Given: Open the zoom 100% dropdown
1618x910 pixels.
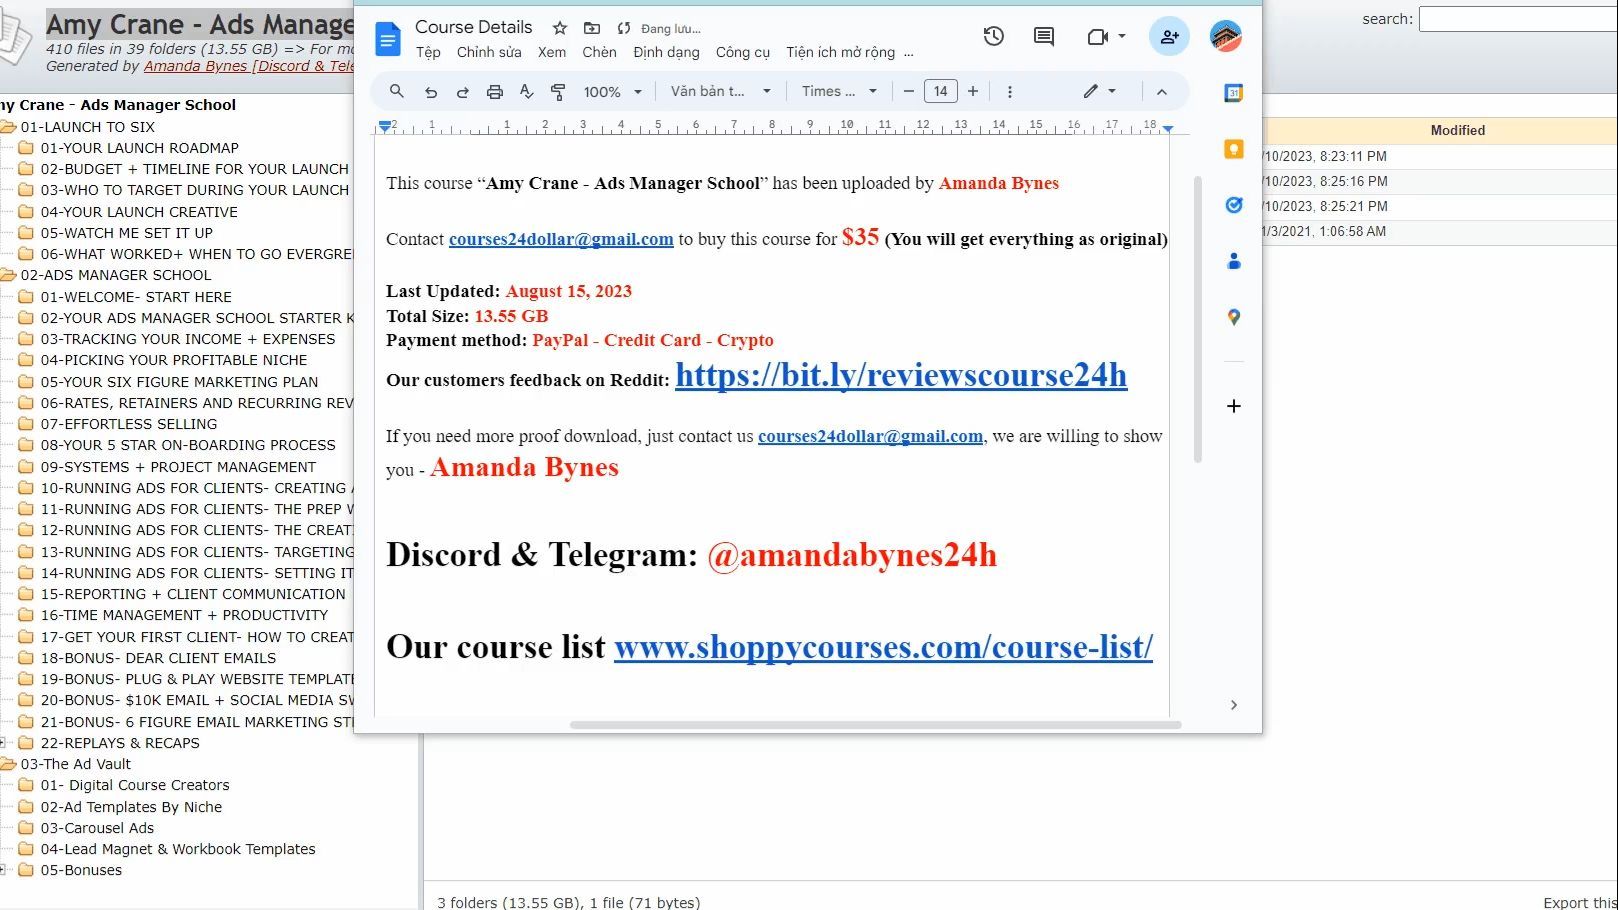Looking at the screenshot, I should tap(613, 92).
